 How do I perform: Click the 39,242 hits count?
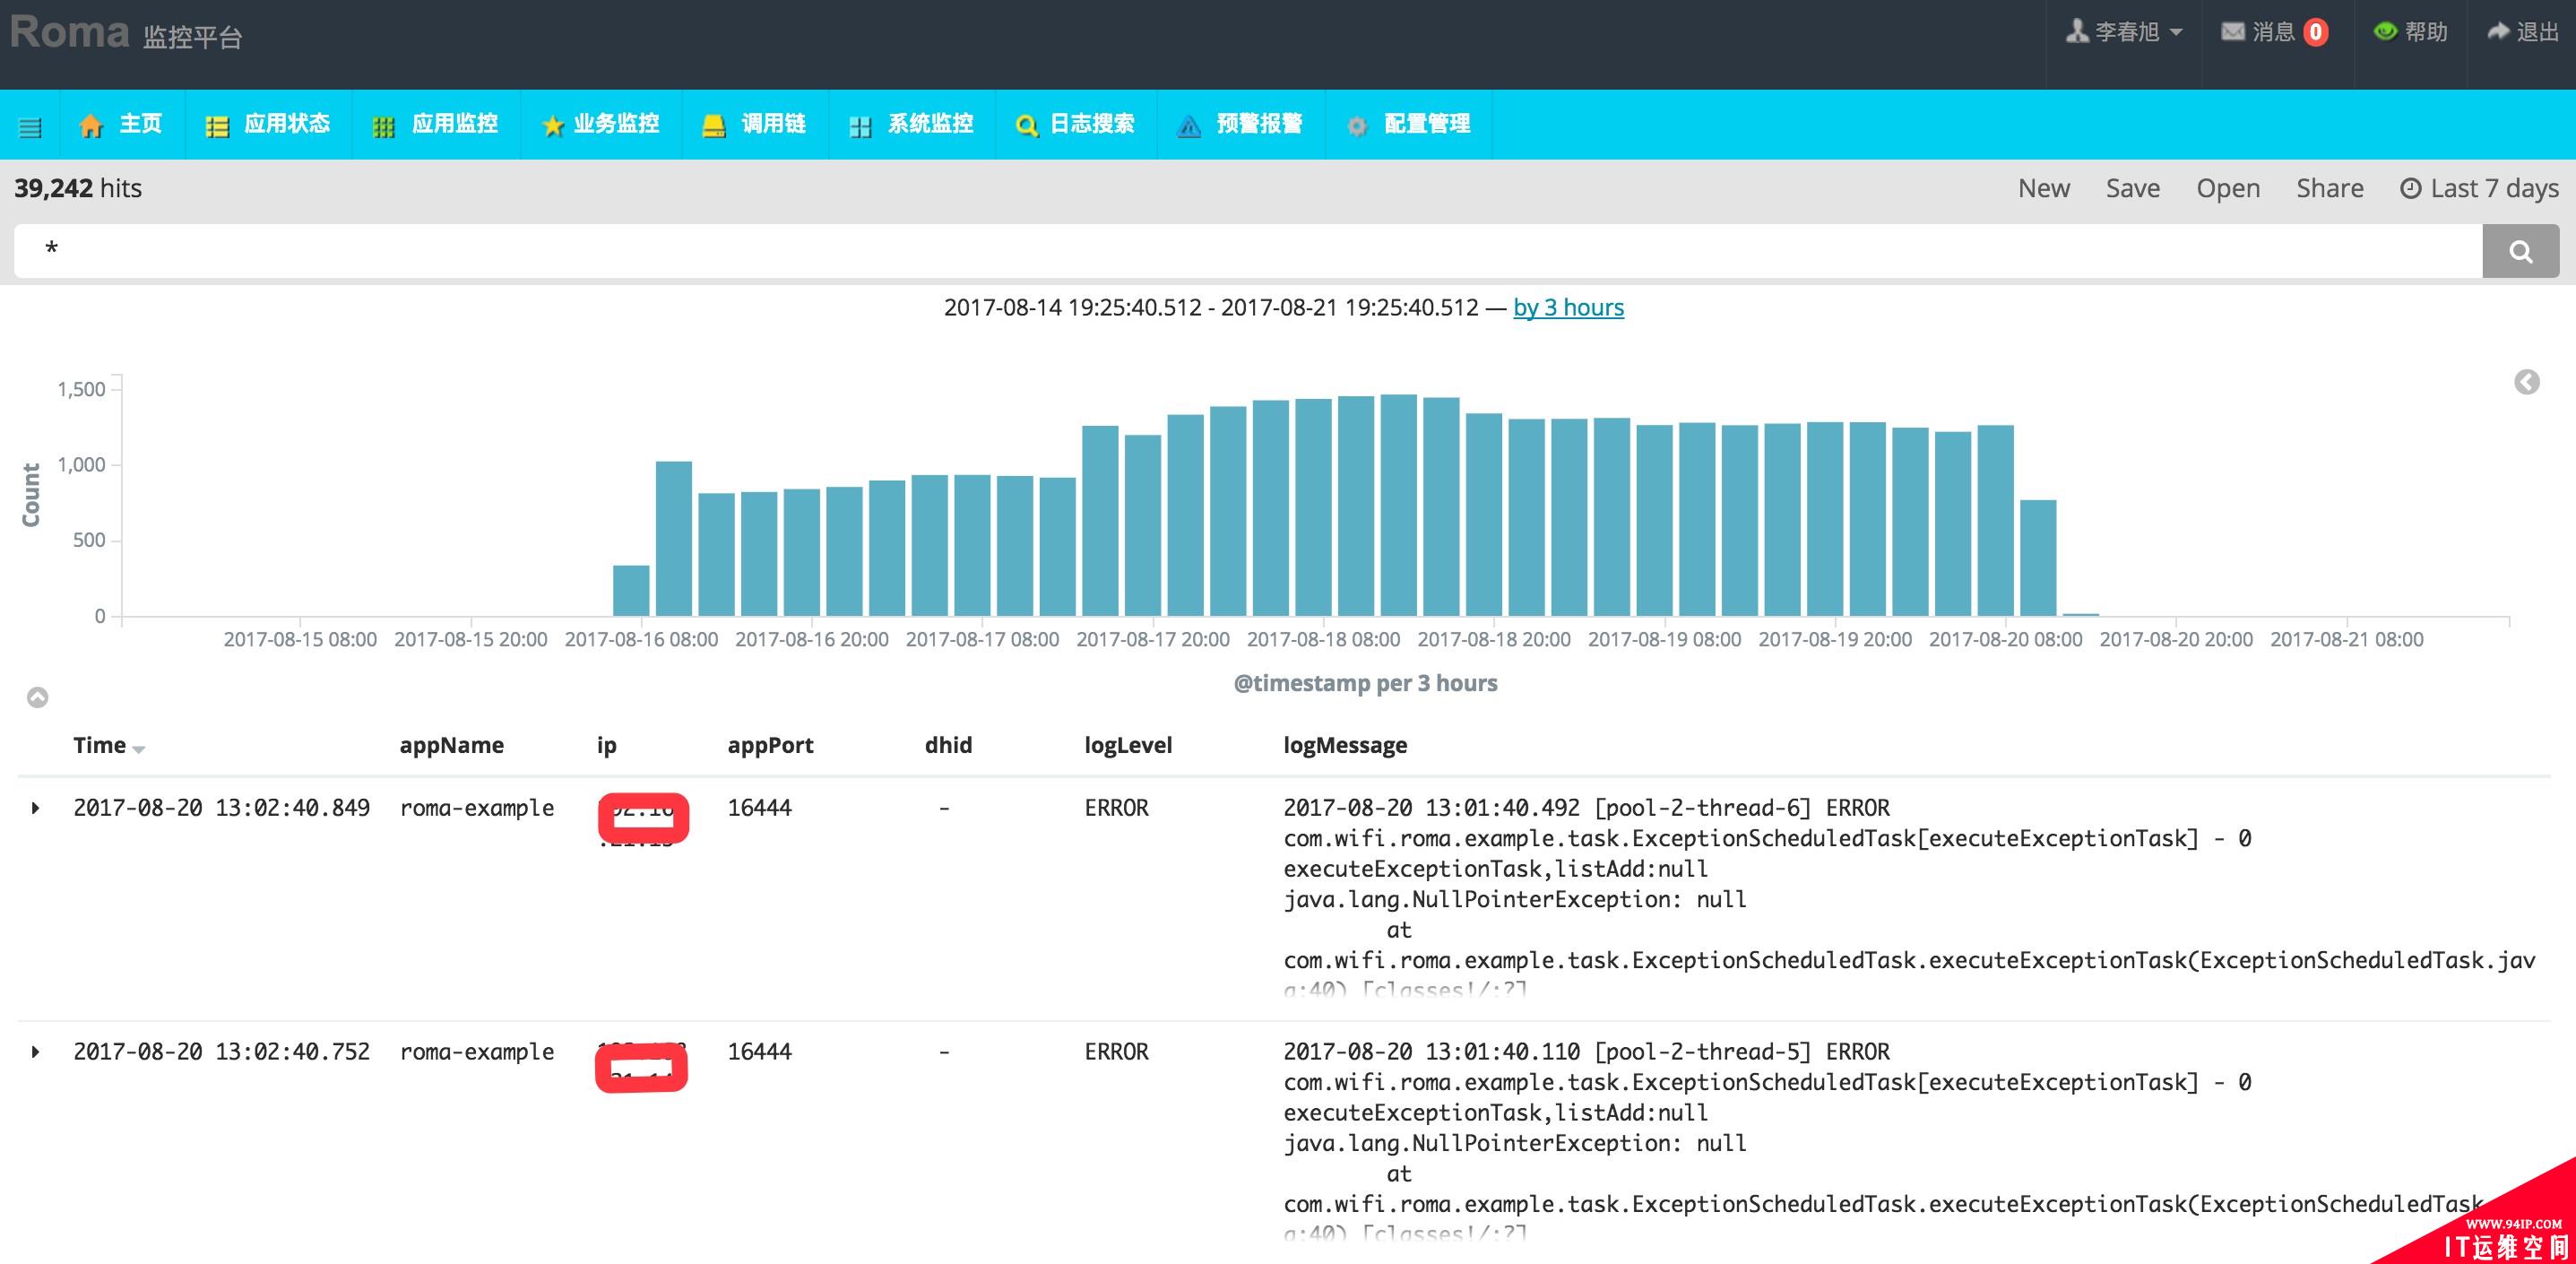[78, 188]
